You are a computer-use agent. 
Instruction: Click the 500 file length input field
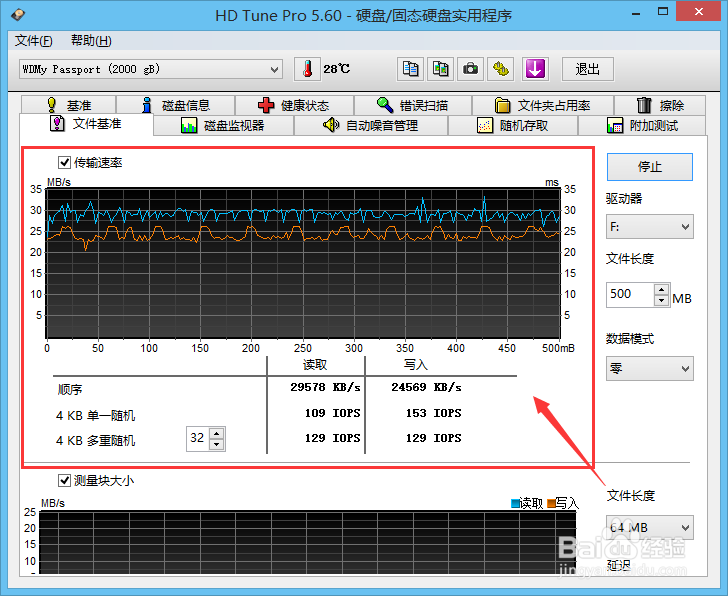630,294
